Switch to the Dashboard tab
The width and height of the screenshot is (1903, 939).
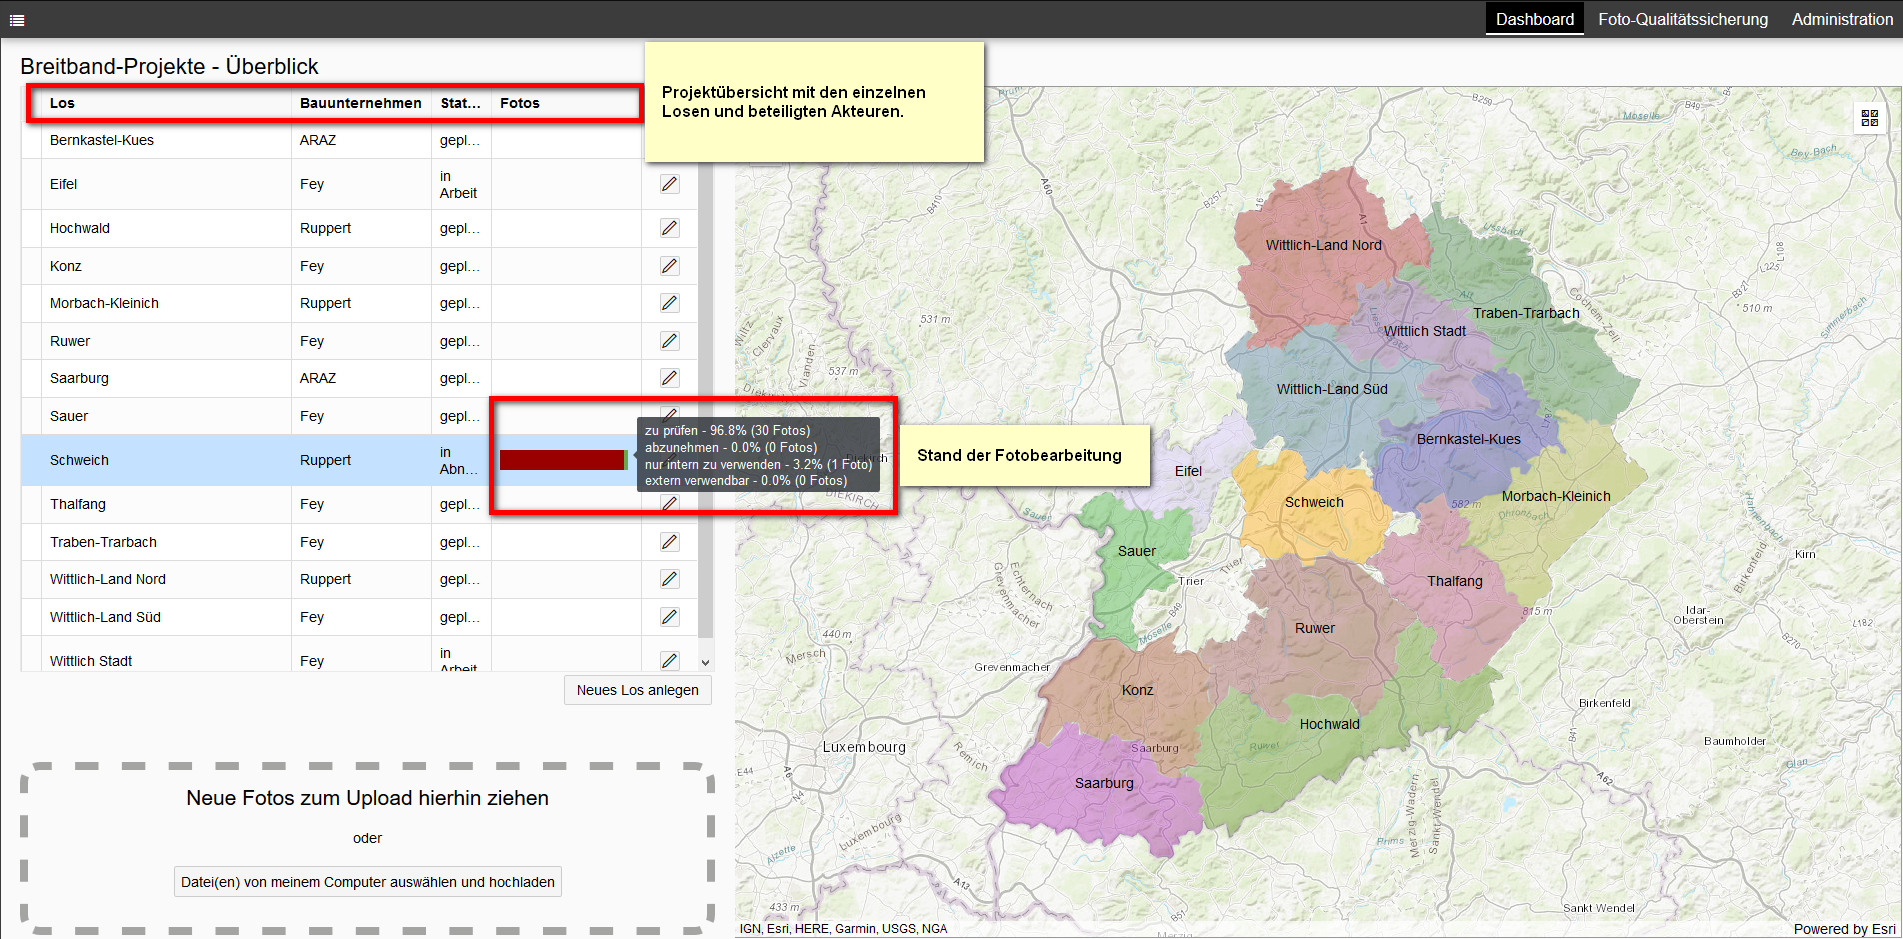(1534, 19)
